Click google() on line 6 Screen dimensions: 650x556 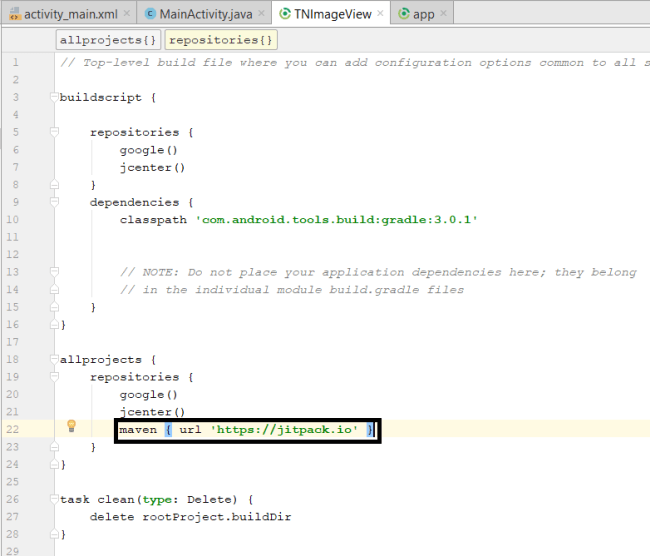point(148,150)
